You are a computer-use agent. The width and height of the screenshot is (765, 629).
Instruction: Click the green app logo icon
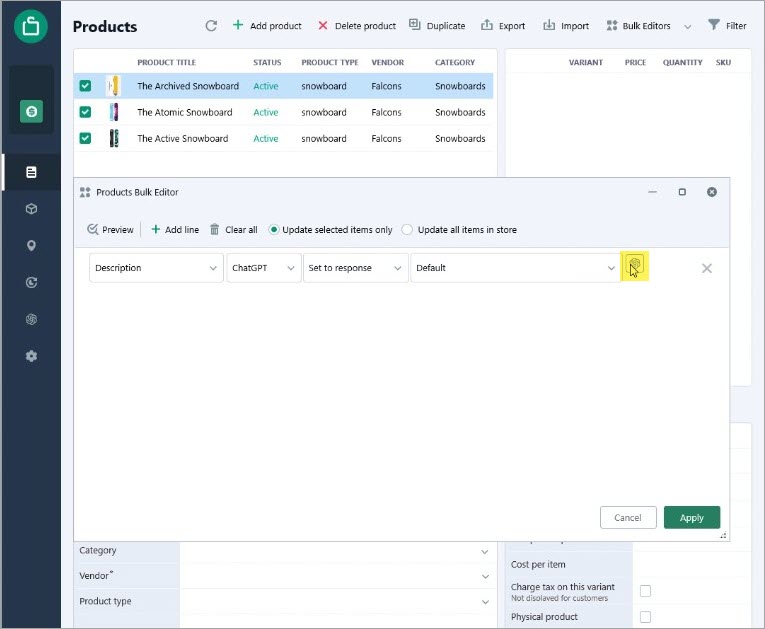[31, 26]
